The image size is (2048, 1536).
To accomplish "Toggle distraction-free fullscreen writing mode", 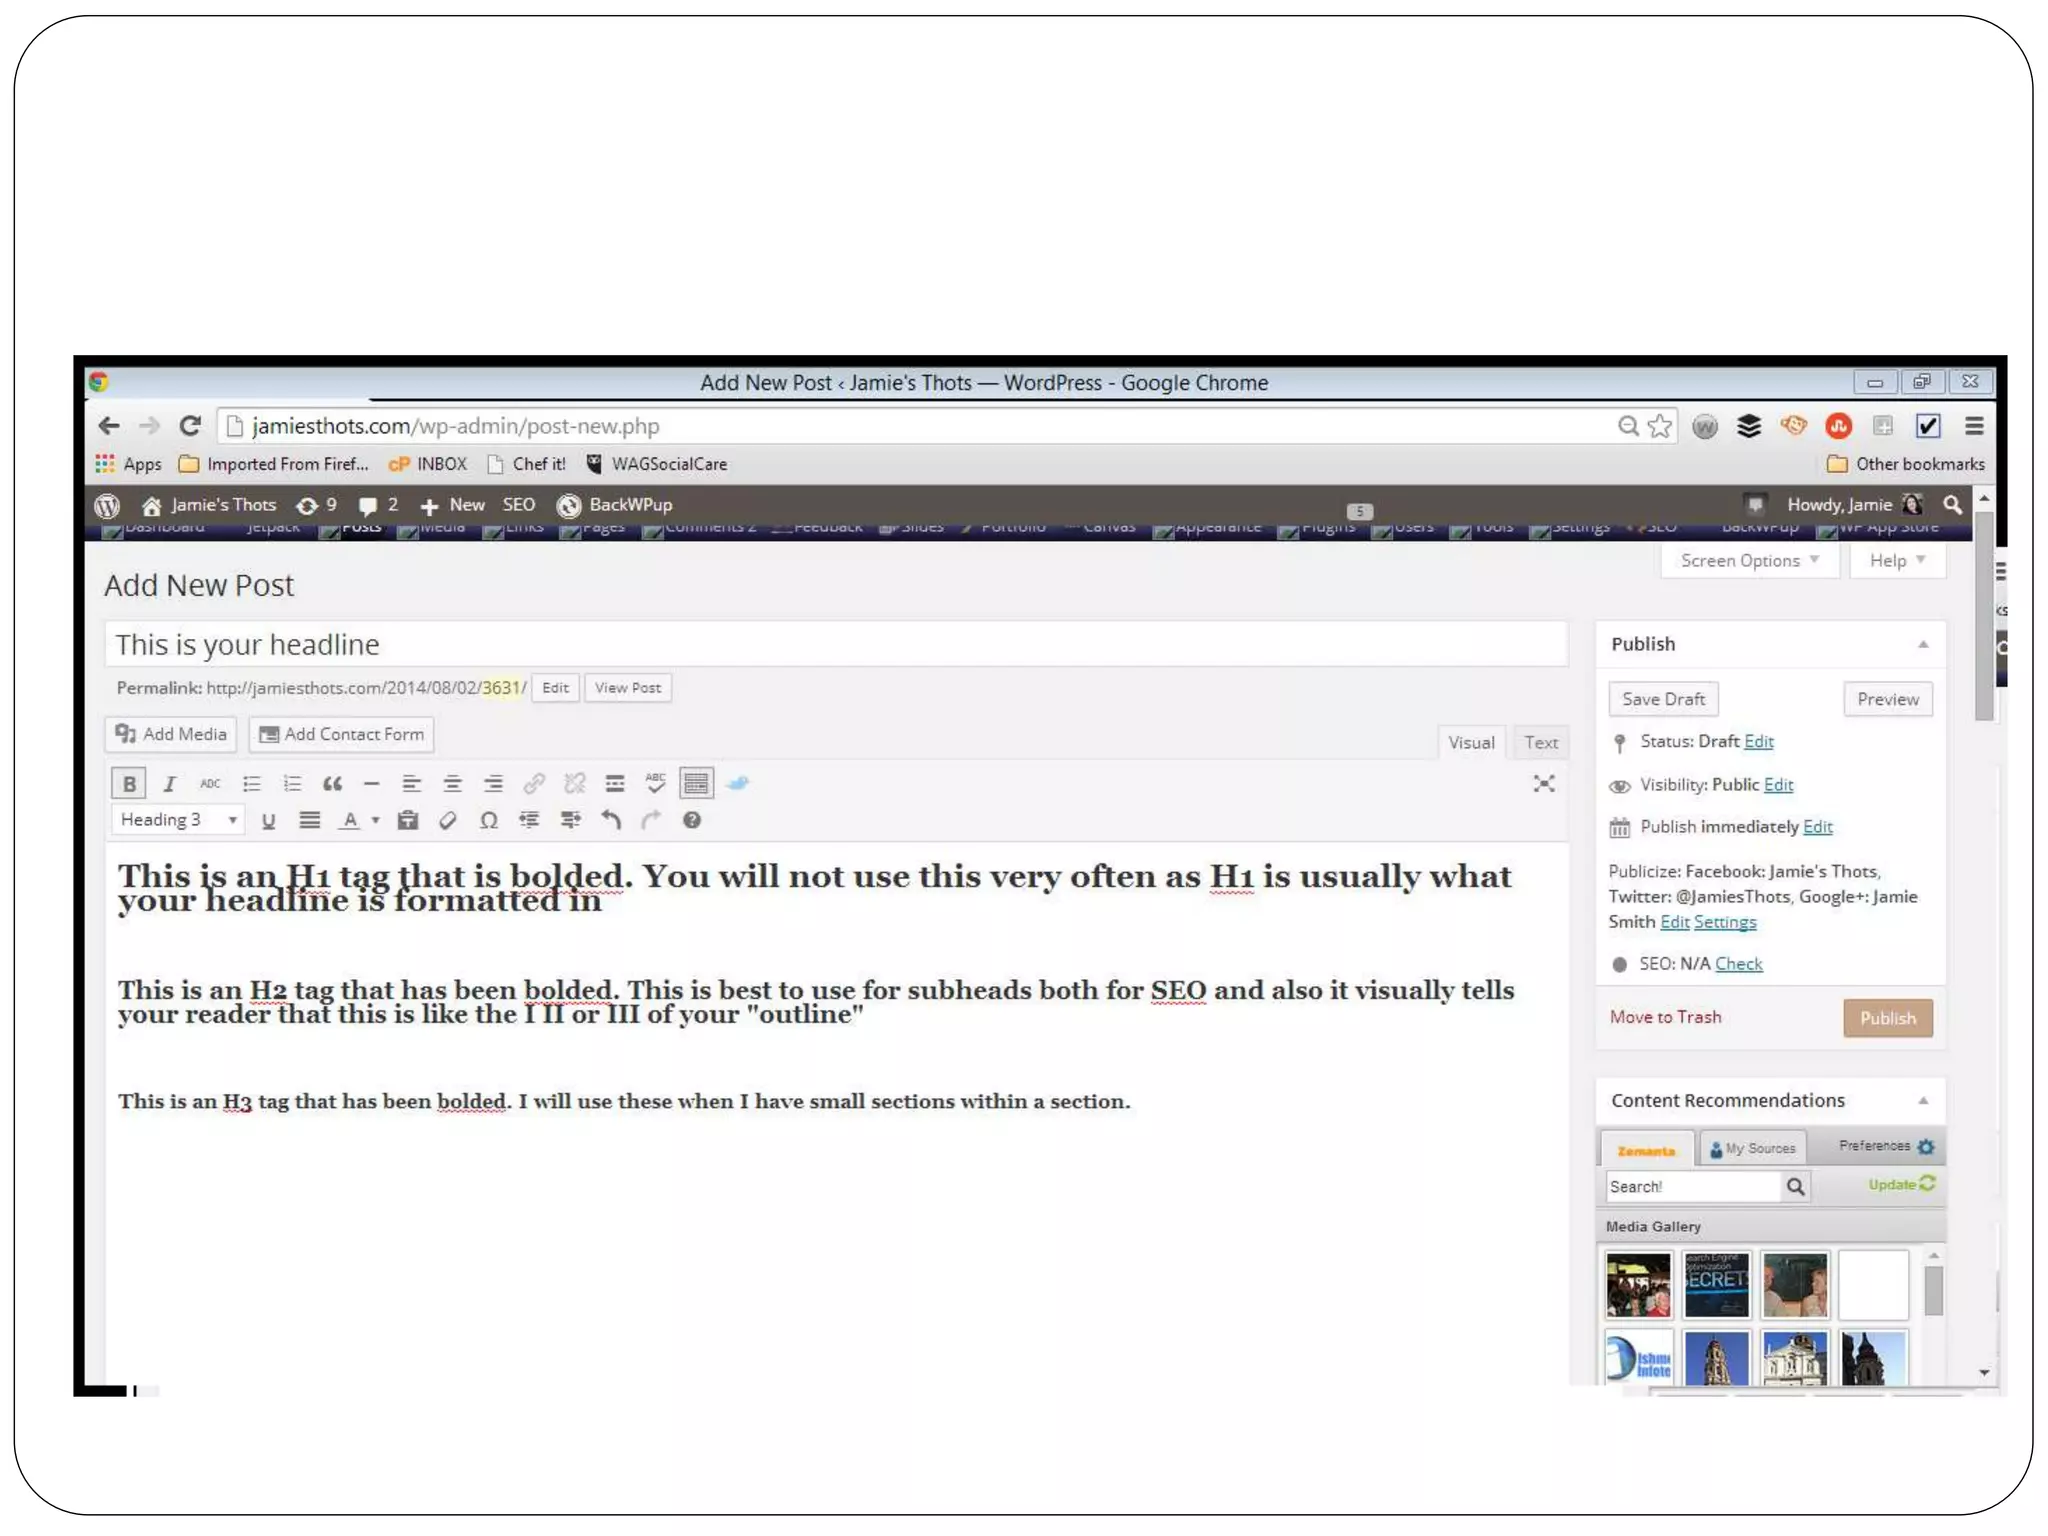I will [x=1543, y=784].
